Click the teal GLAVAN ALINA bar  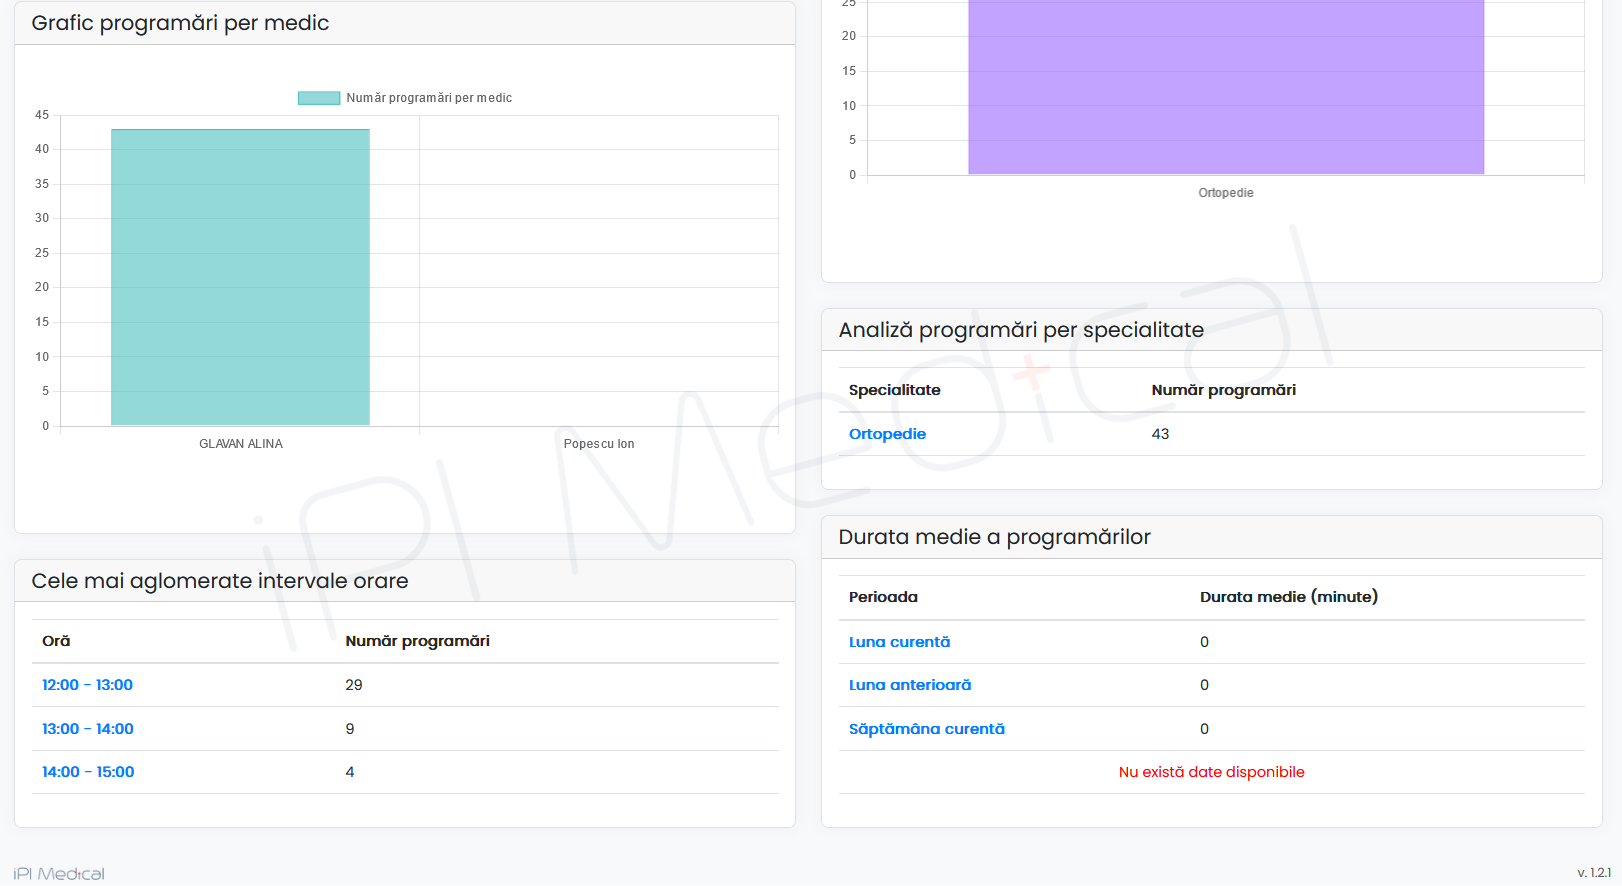(x=240, y=277)
